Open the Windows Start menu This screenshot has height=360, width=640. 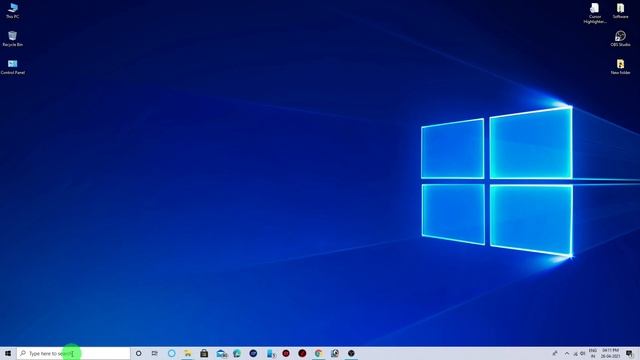click(8, 353)
